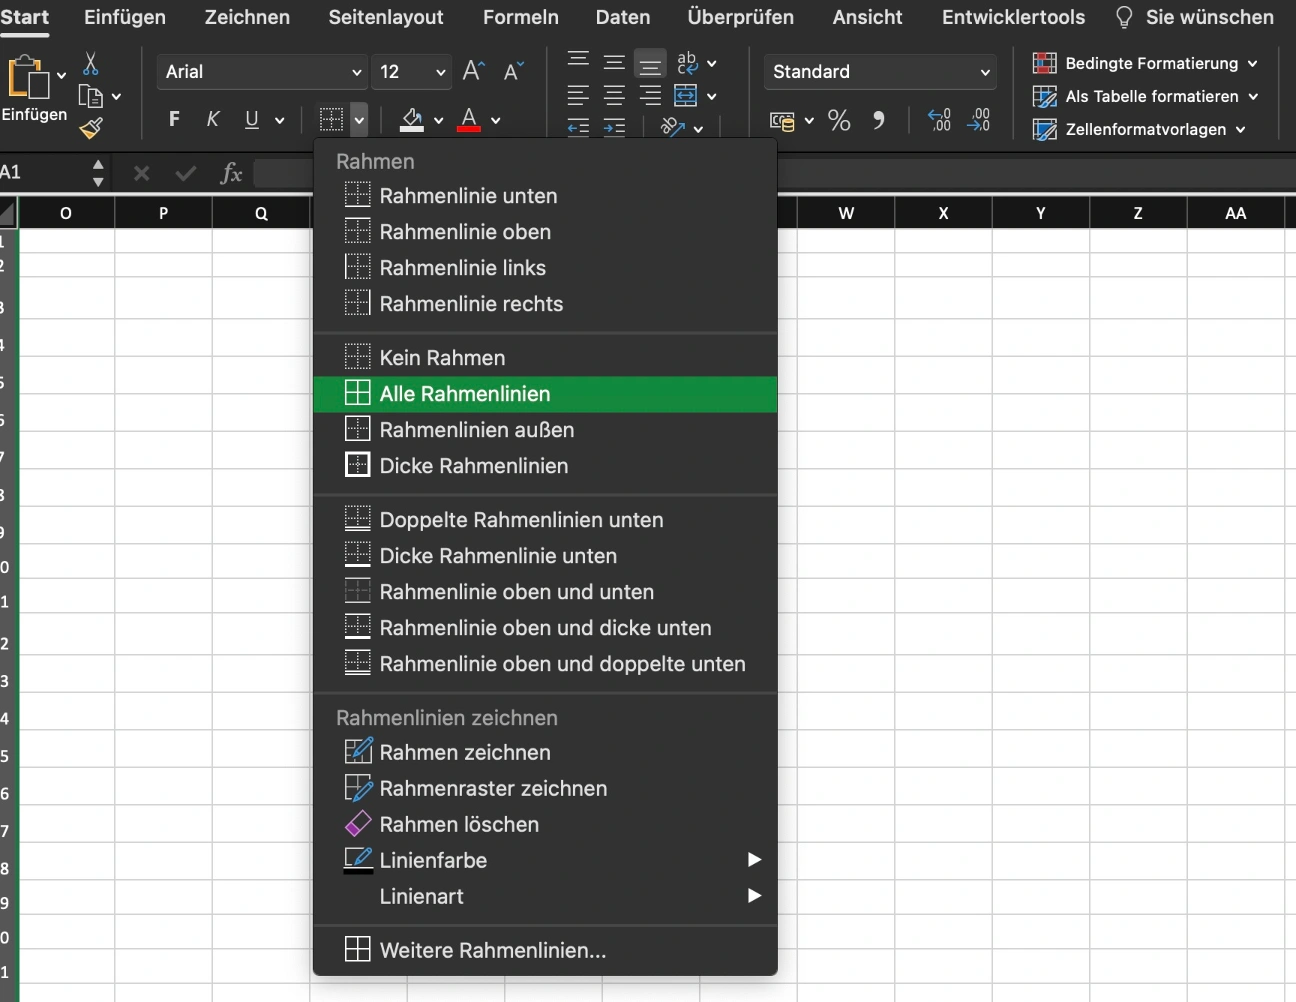
Task: Toggle underline U button
Action: click(252, 120)
